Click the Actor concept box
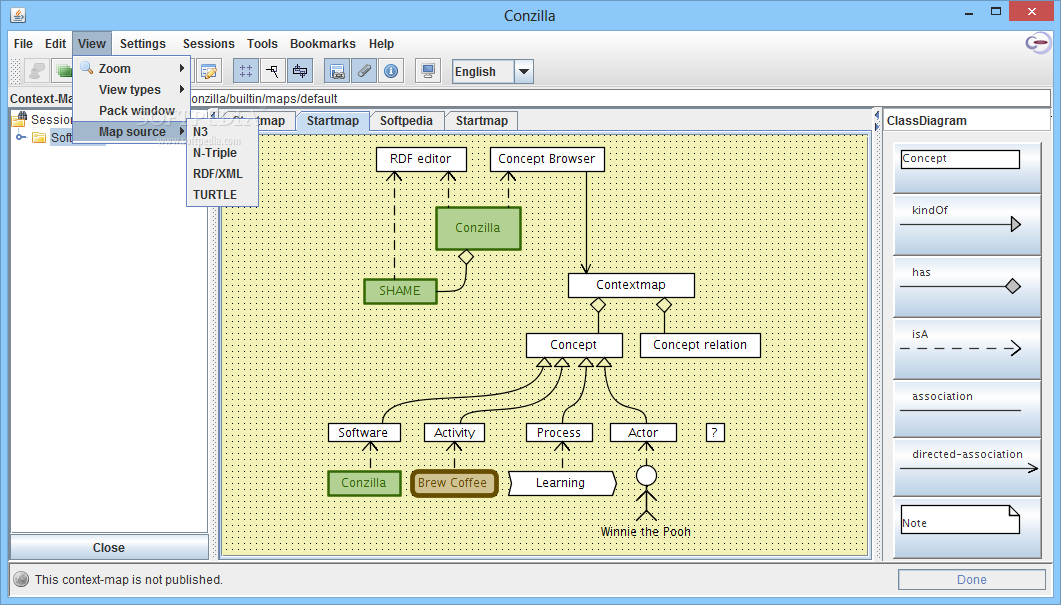1061x605 pixels. click(643, 432)
